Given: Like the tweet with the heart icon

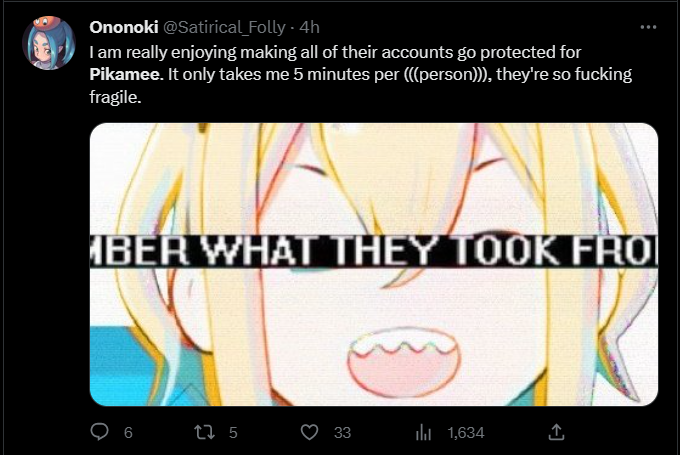Looking at the screenshot, I should (310, 432).
